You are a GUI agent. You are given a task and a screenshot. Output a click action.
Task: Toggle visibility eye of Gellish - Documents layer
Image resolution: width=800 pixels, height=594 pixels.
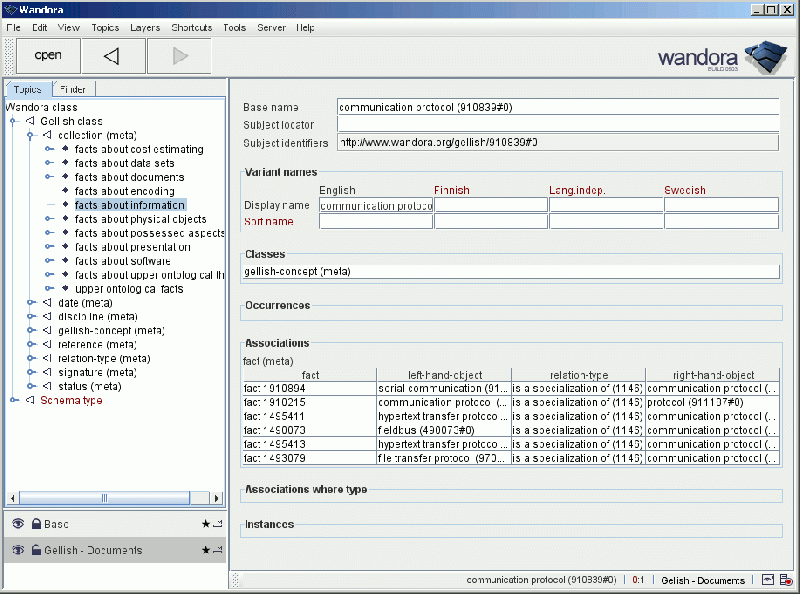click(18, 550)
